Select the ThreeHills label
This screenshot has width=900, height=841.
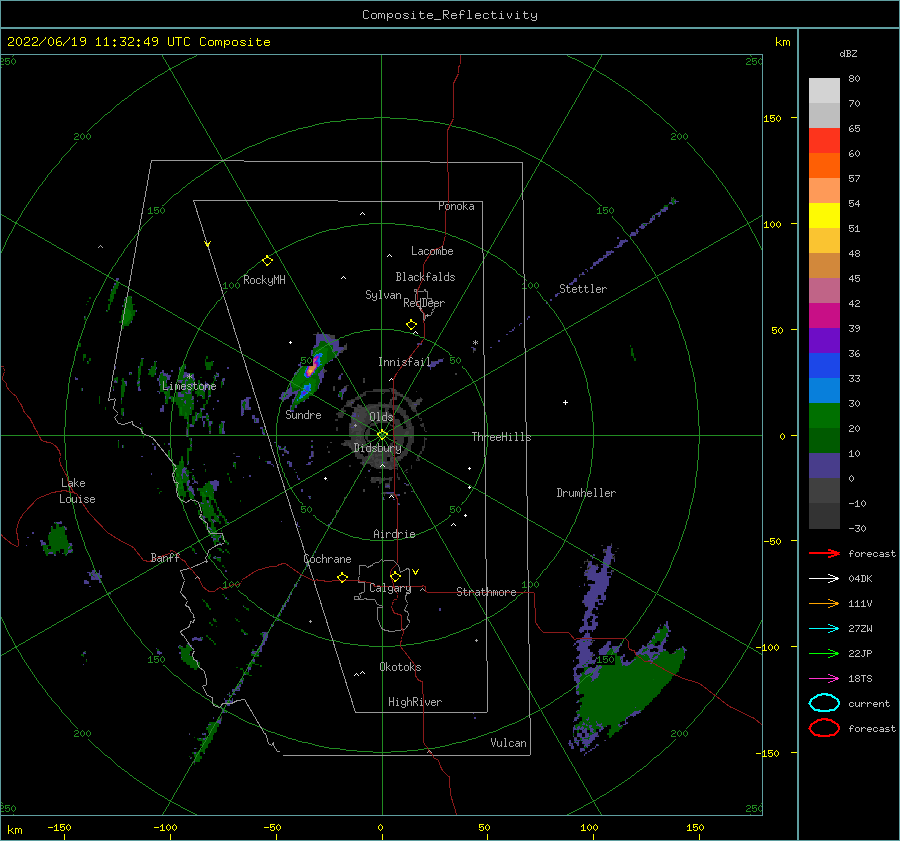coord(502,437)
